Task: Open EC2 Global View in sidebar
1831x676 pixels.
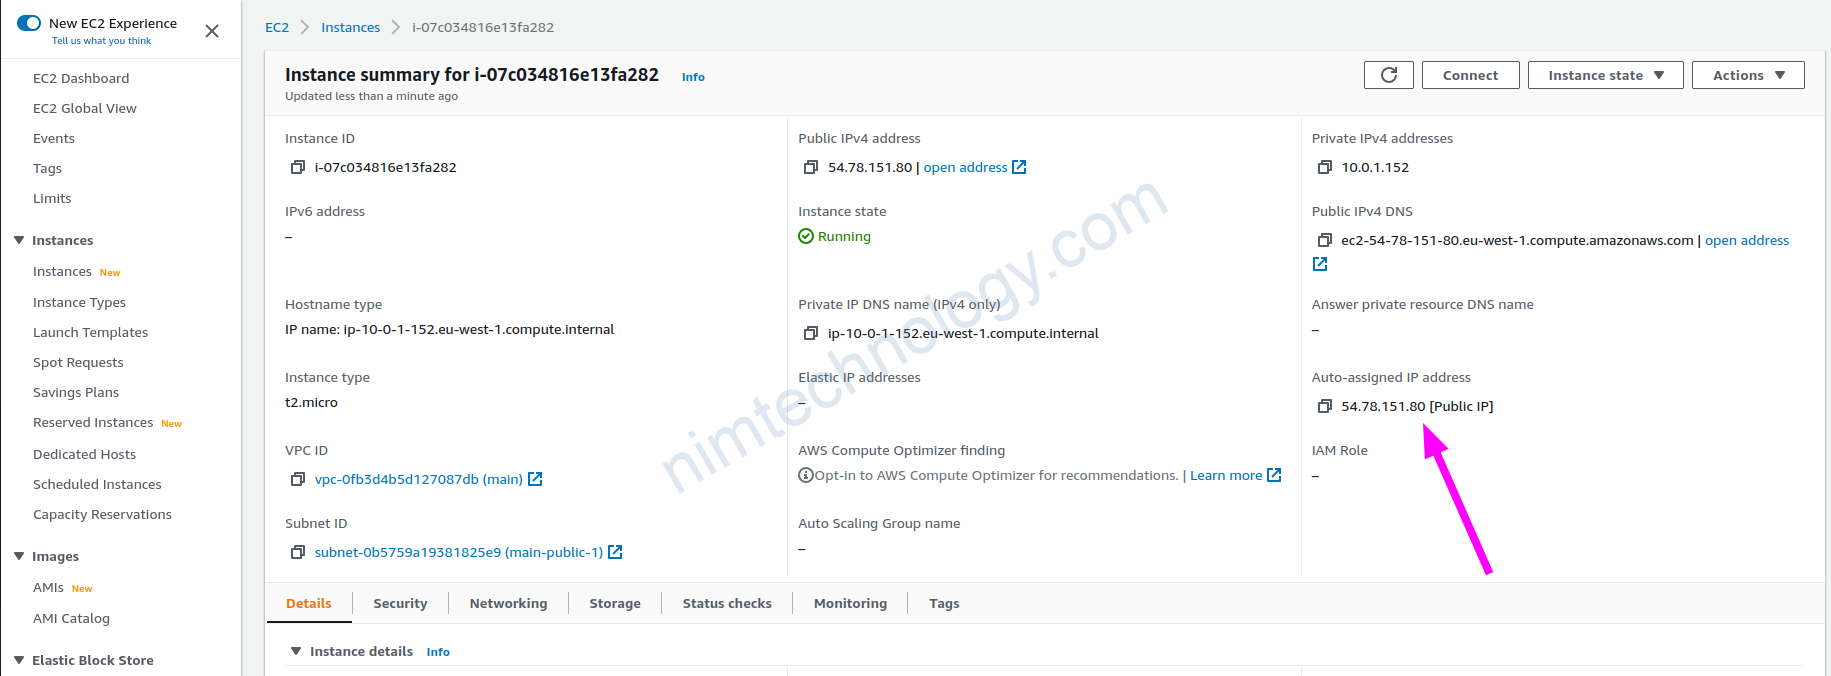Action: (x=85, y=108)
